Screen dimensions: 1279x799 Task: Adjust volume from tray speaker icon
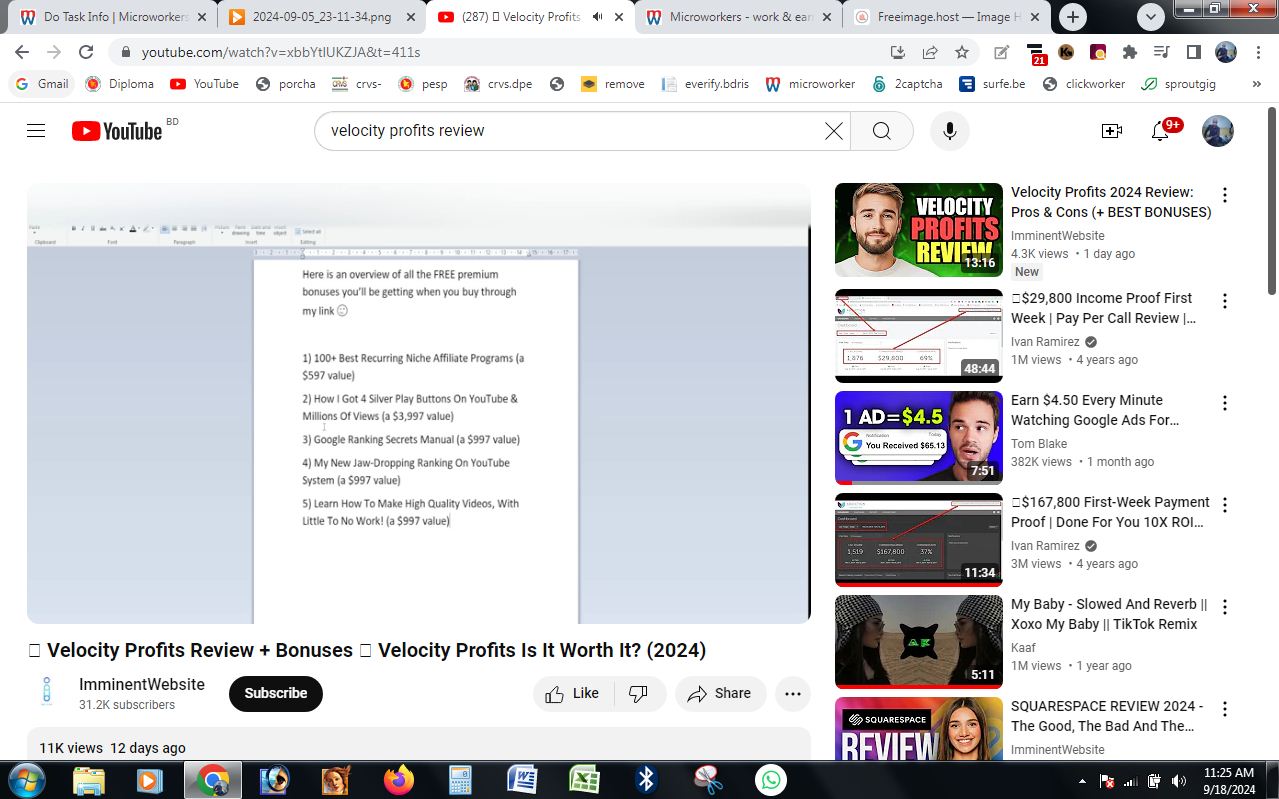click(1178, 780)
